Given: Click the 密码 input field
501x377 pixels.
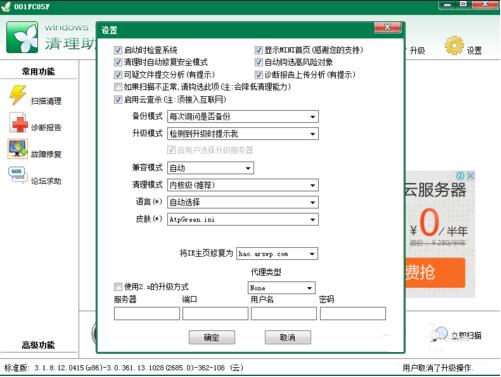Looking at the screenshot, I should pos(353,313).
